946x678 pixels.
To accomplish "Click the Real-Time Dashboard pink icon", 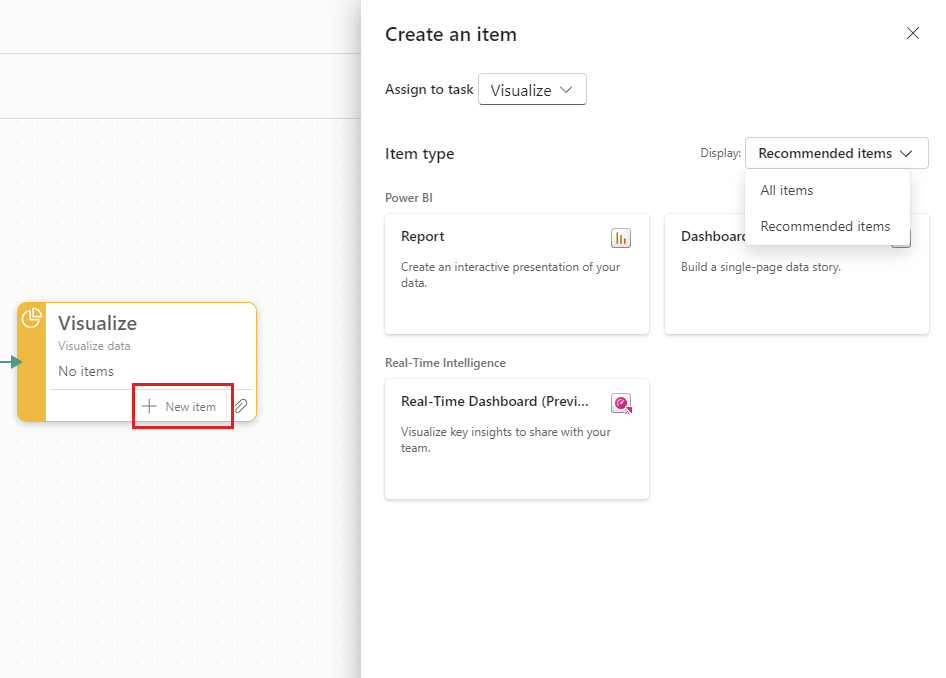I will tap(621, 403).
